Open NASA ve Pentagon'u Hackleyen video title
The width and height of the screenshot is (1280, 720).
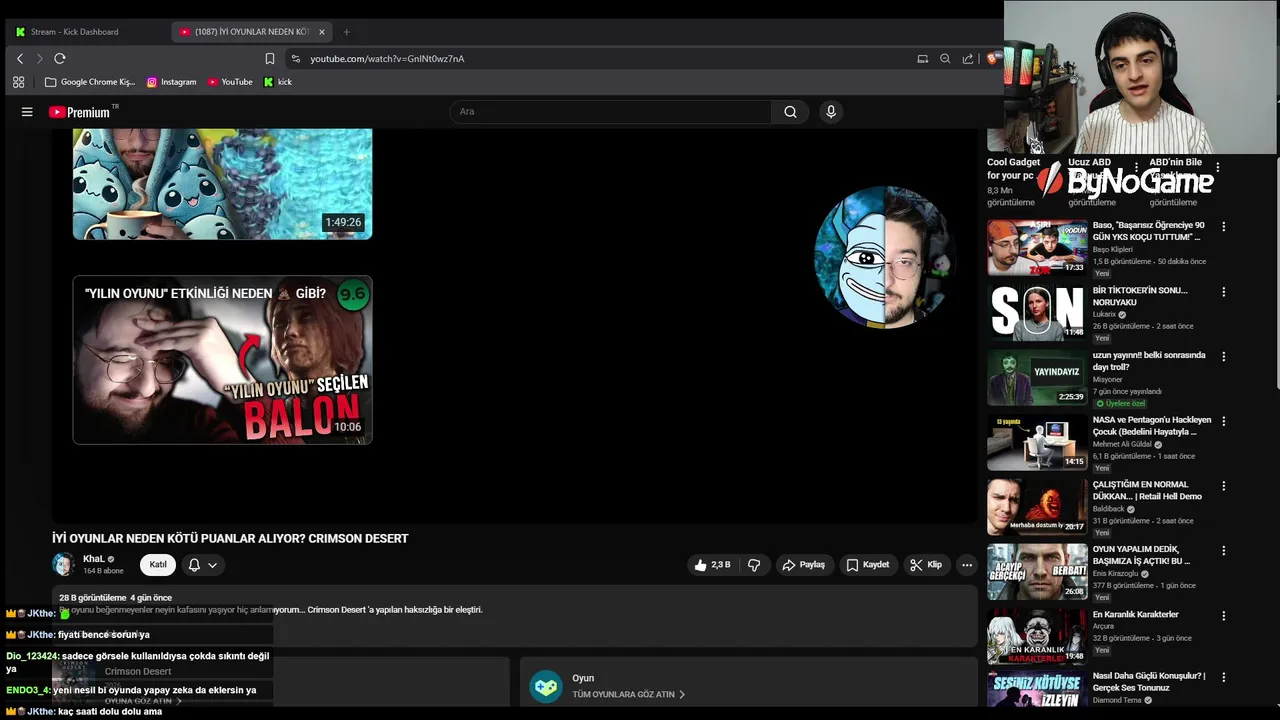pyautogui.click(x=1152, y=426)
